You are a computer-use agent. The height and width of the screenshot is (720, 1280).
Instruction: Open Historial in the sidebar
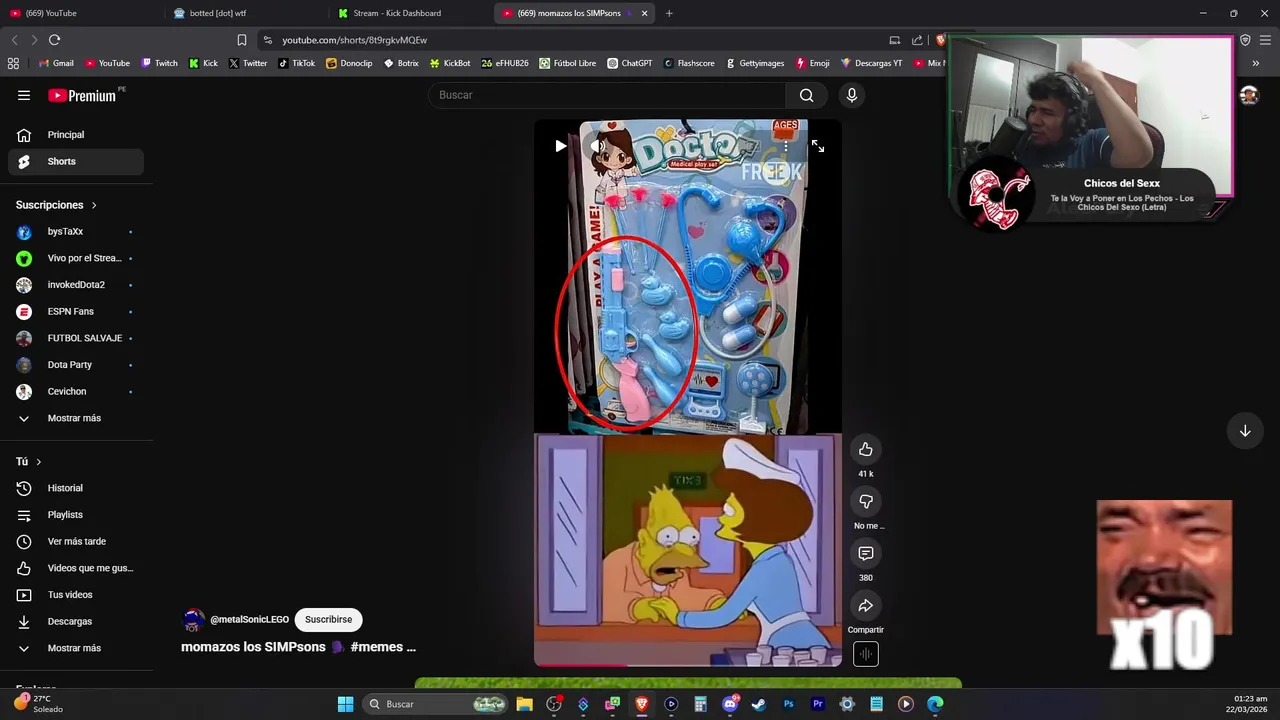(x=76, y=488)
